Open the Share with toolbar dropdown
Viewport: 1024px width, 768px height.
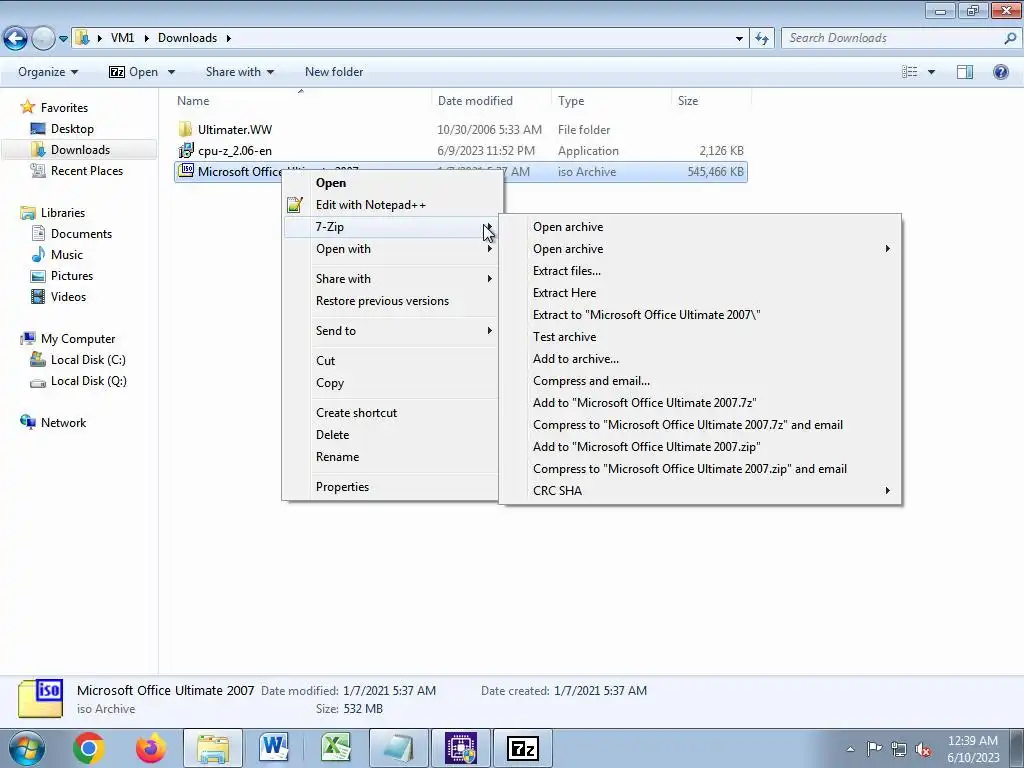[240, 72]
